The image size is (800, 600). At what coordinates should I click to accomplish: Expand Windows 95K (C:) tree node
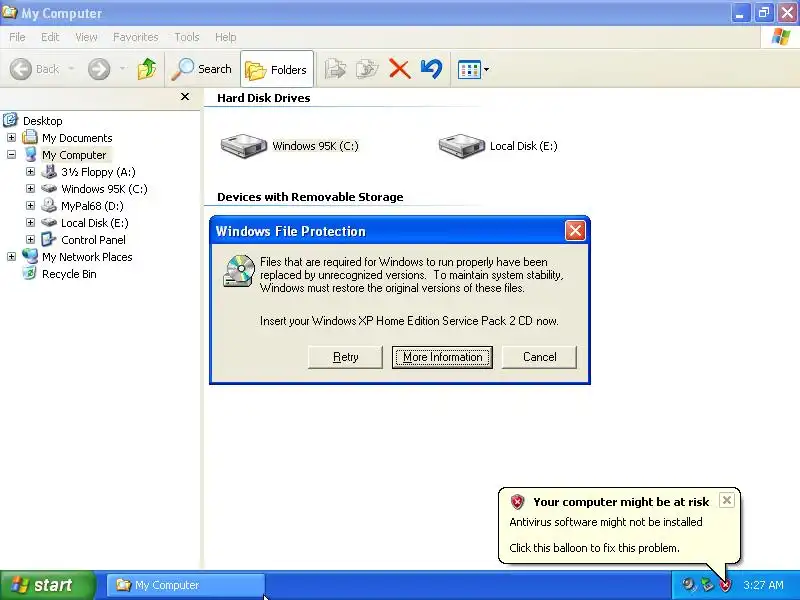coord(30,188)
